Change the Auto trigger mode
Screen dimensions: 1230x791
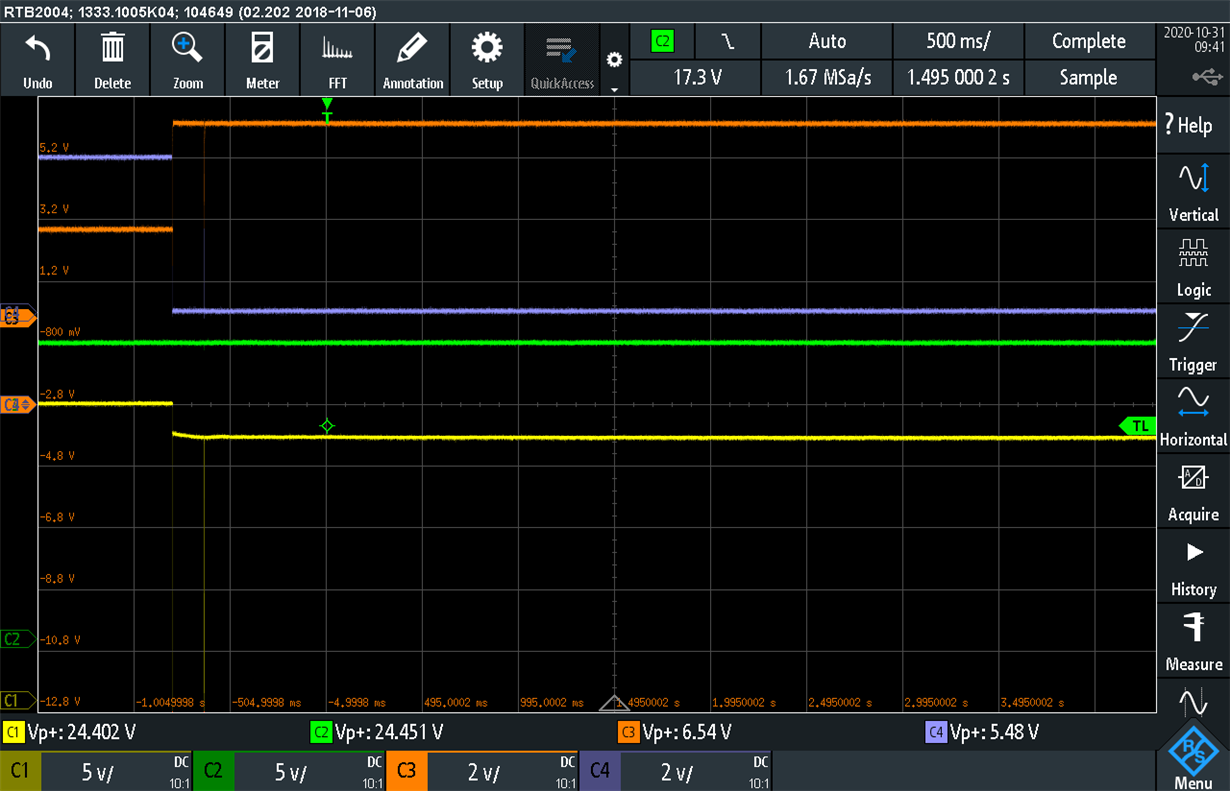827,41
